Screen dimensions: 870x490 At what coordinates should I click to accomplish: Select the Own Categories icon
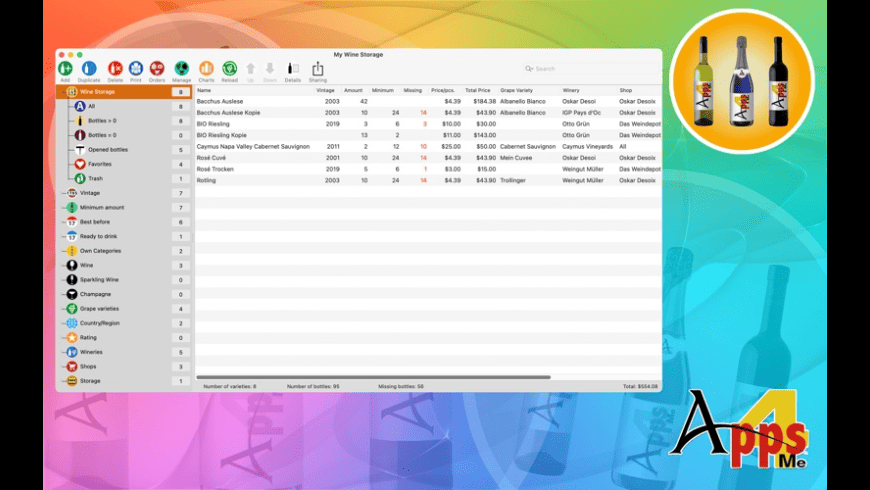tap(72, 251)
